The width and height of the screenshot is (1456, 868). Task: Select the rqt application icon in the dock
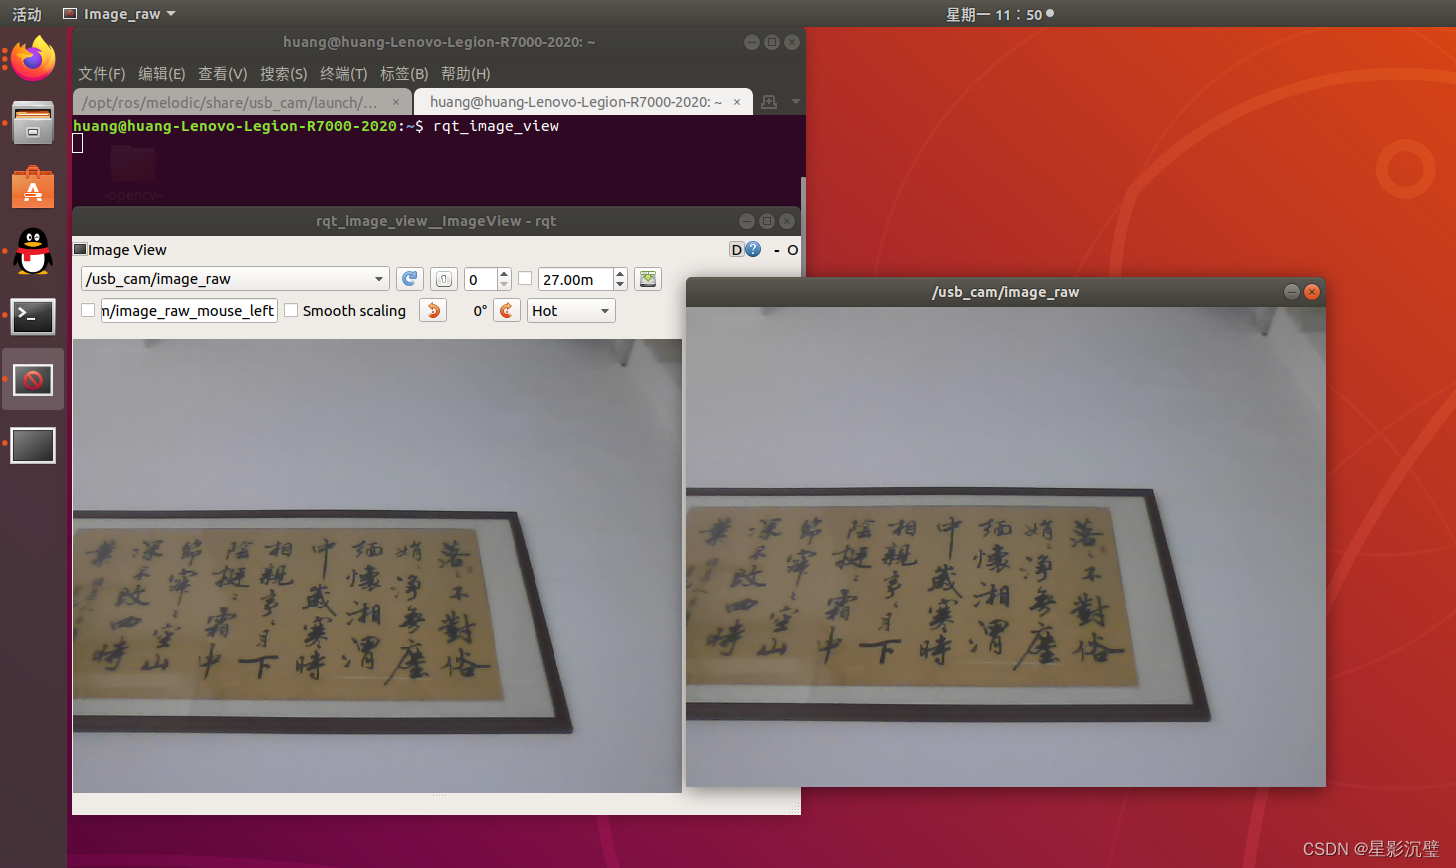click(33, 380)
